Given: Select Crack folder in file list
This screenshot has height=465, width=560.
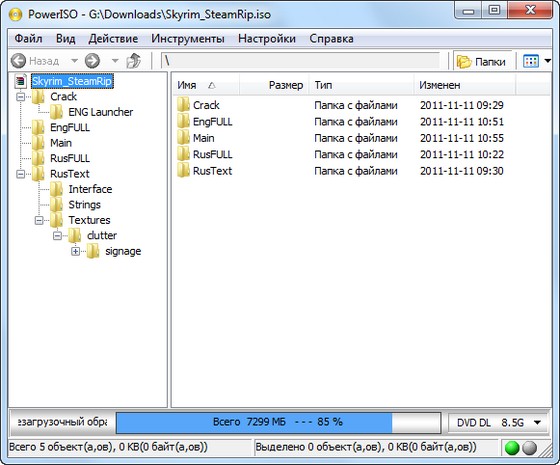Looking at the screenshot, I should coord(206,105).
